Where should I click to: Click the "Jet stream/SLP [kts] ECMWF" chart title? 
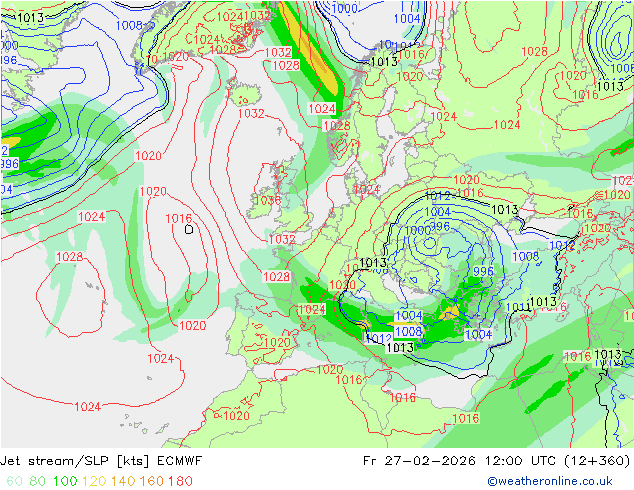coord(101,461)
